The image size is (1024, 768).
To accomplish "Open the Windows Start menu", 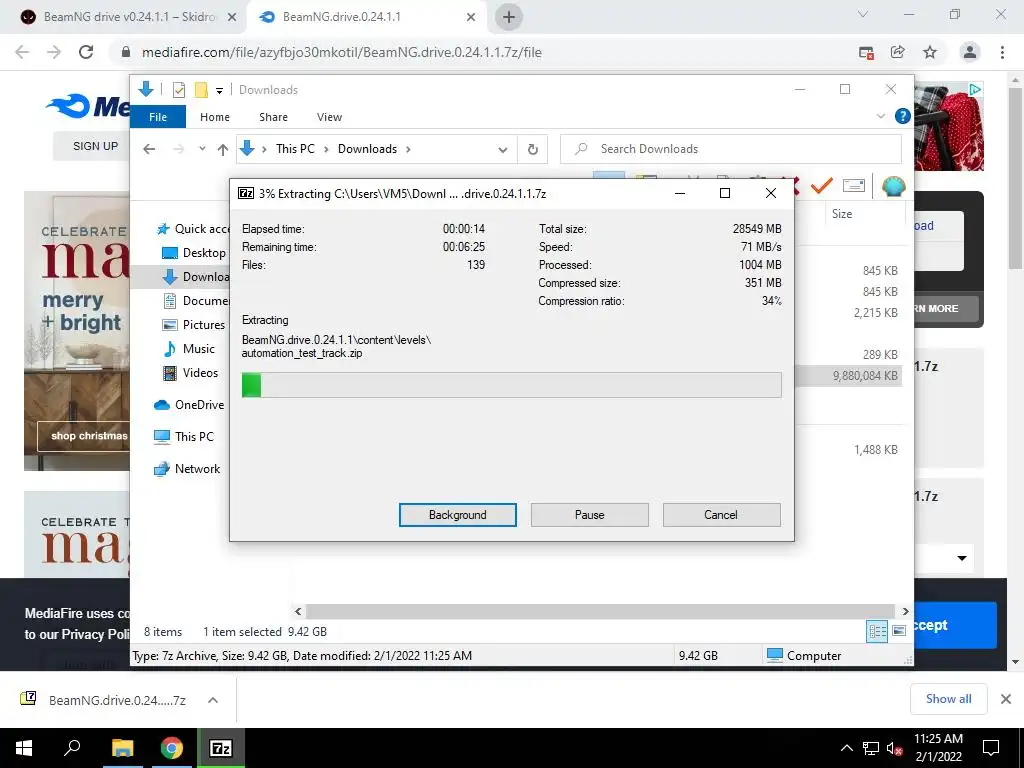I will [x=24, y=748].
